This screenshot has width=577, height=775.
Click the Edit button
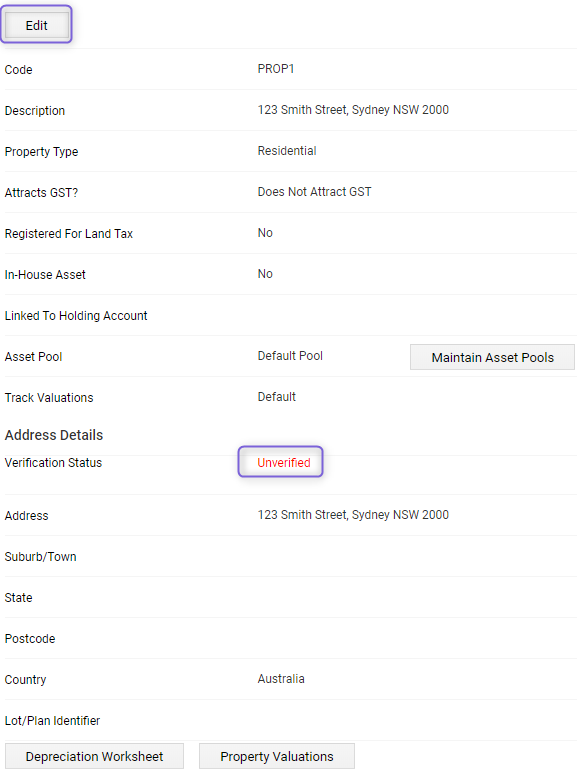[x=37, y=25]
